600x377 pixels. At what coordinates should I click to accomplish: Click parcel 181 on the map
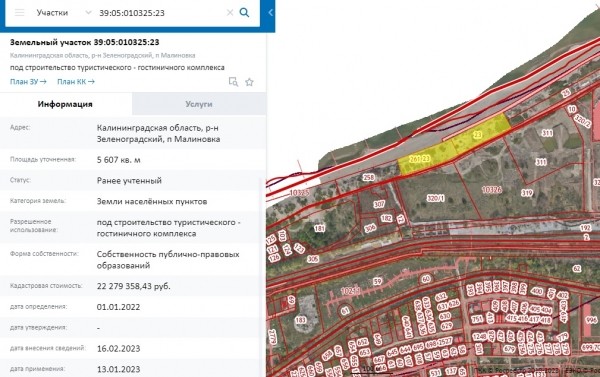pyautogui.click(x=320, y=228)
